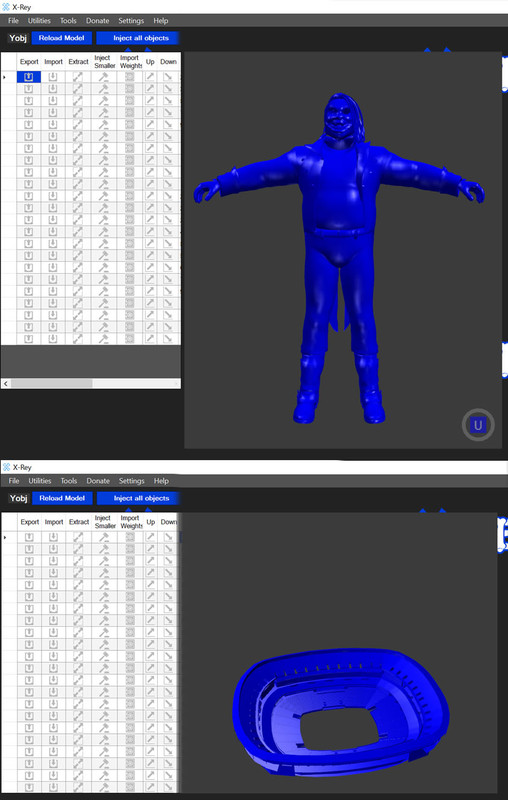This screenshot has width=508, height=800.
Task: Open the Utilities menu in the wrestler window
Action: pos(39,21)
